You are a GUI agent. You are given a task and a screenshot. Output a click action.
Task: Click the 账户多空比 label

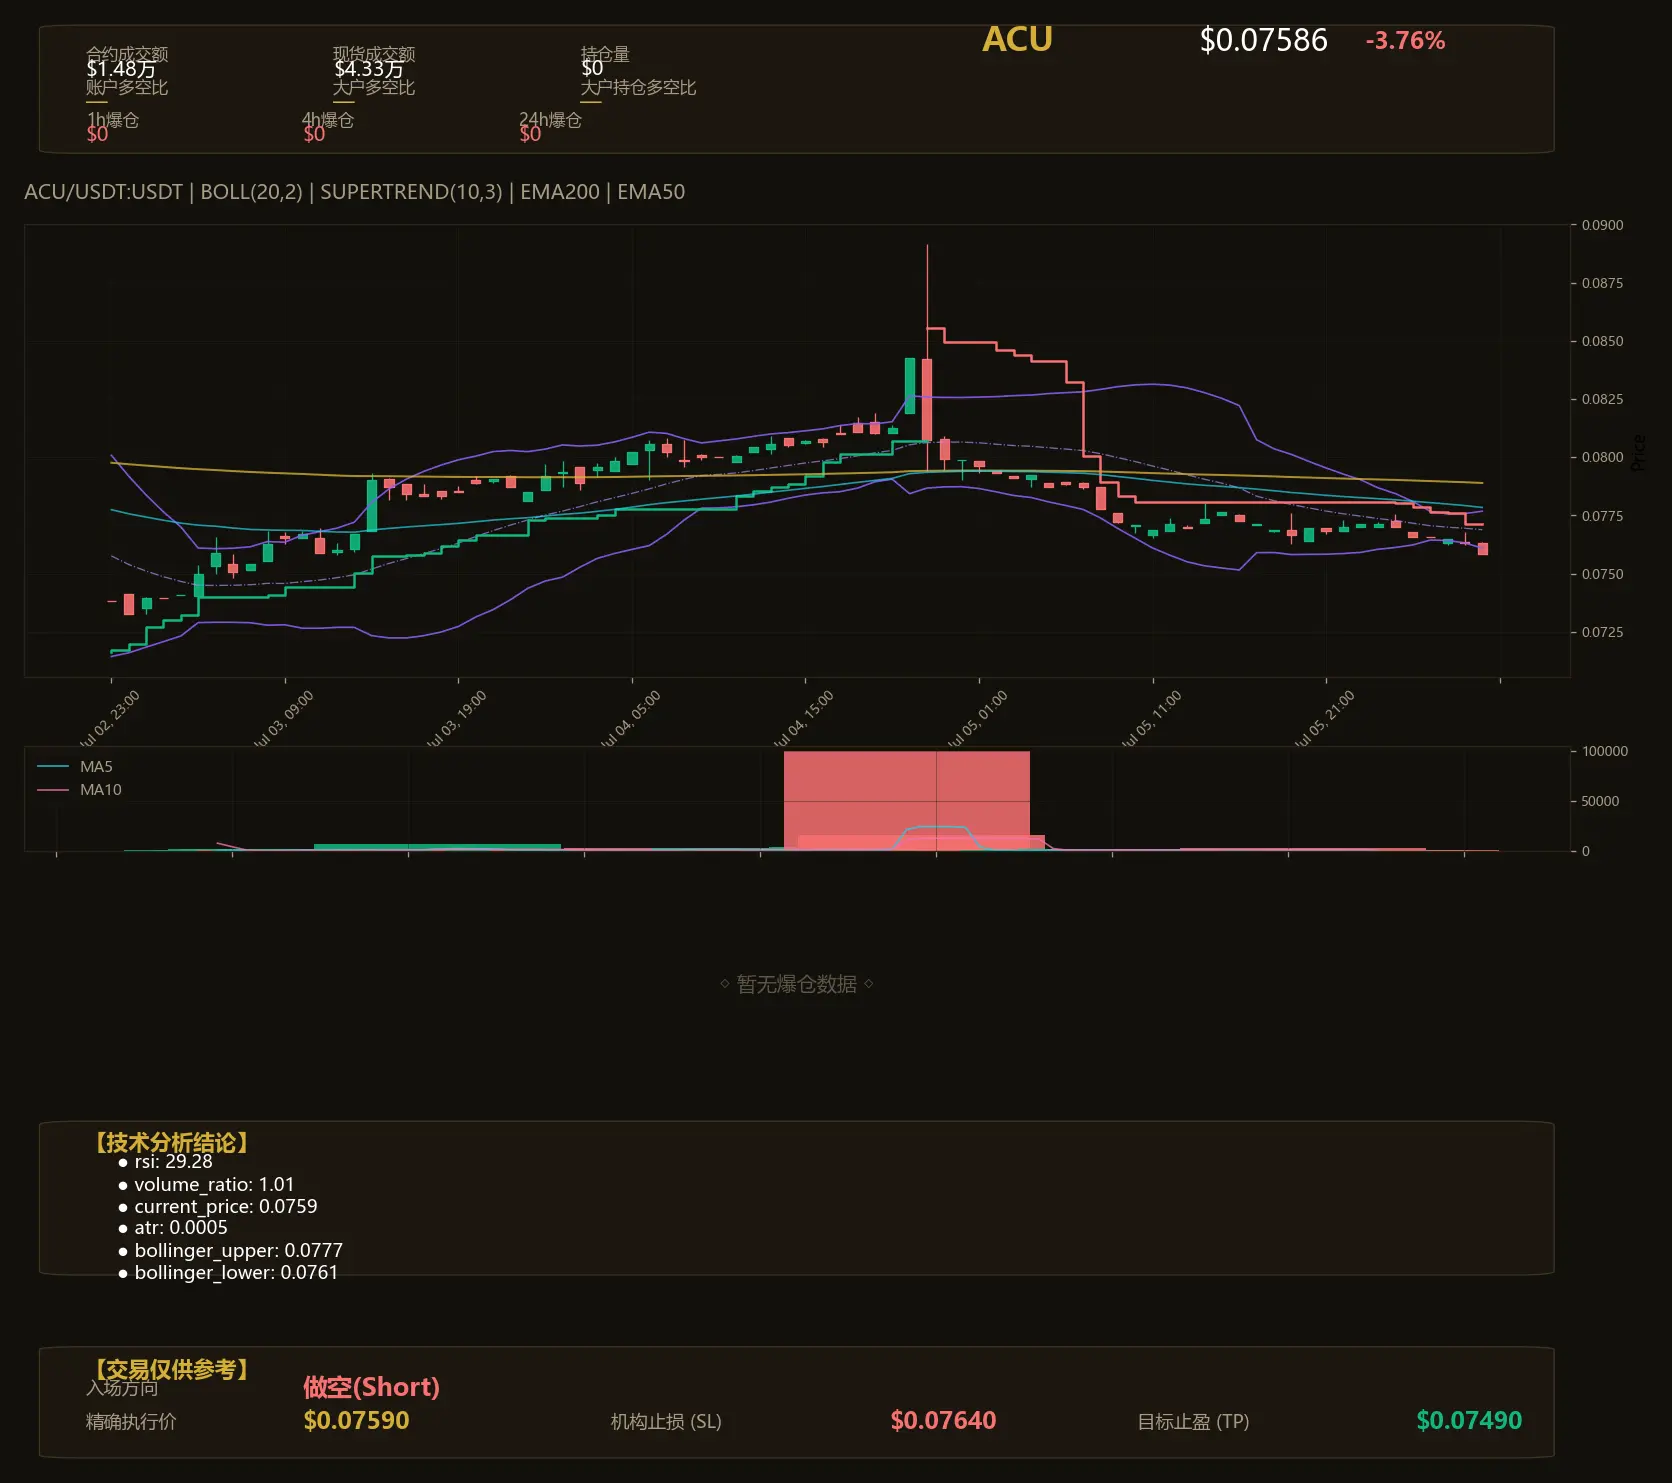coord(127,87)
